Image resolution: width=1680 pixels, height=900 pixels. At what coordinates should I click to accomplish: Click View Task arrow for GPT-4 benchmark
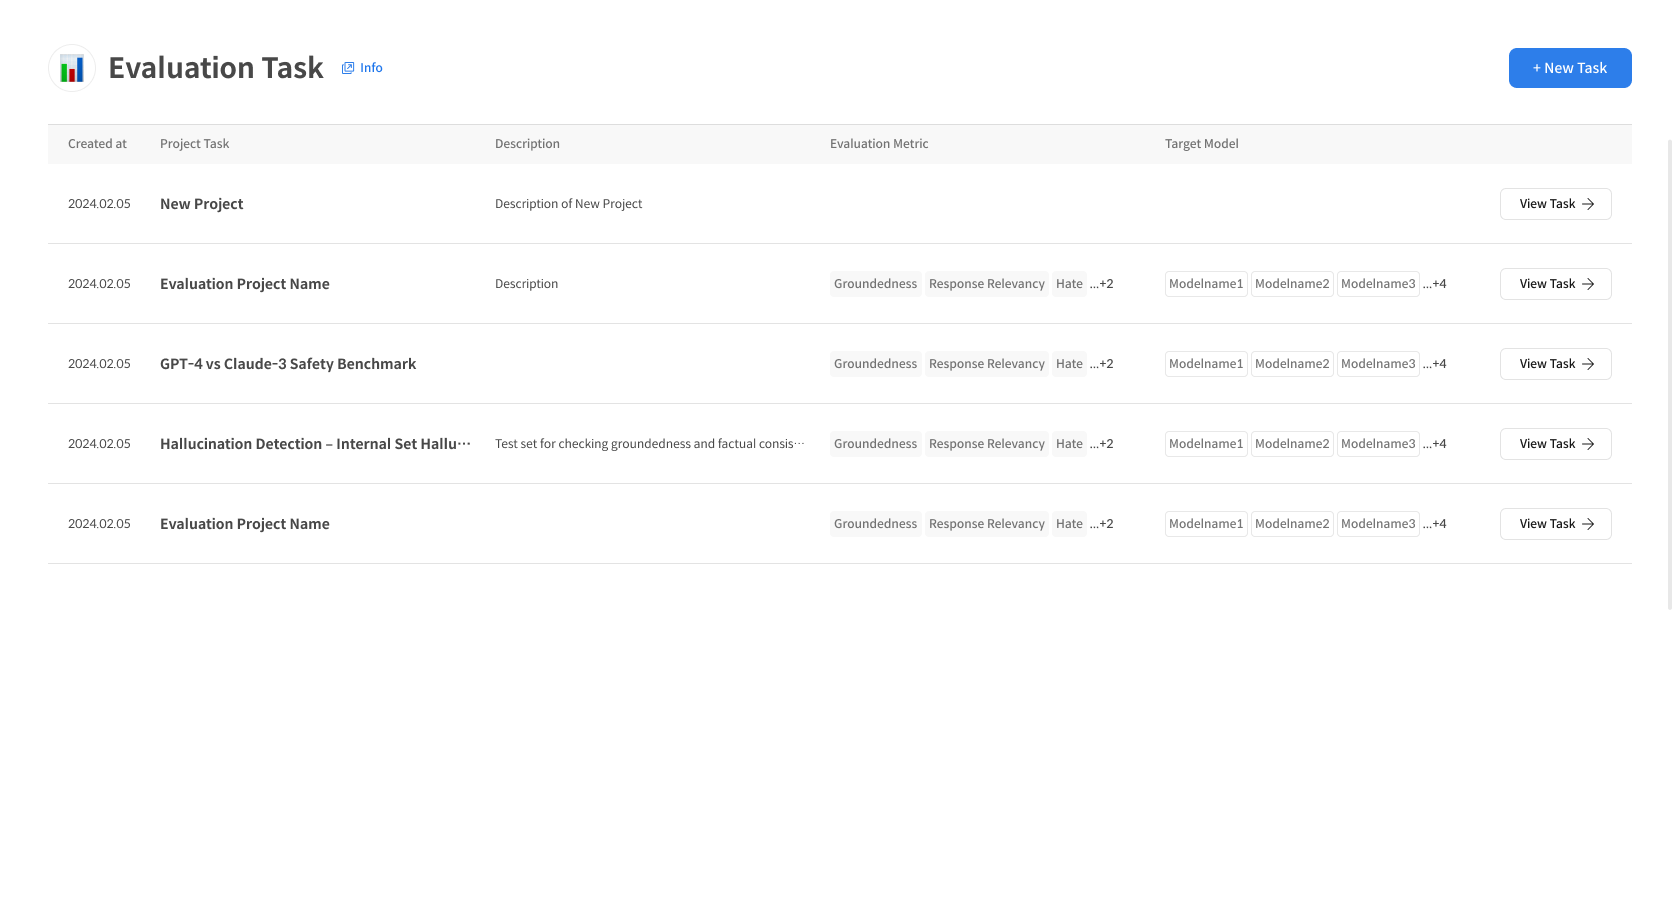coord(1588,364)
